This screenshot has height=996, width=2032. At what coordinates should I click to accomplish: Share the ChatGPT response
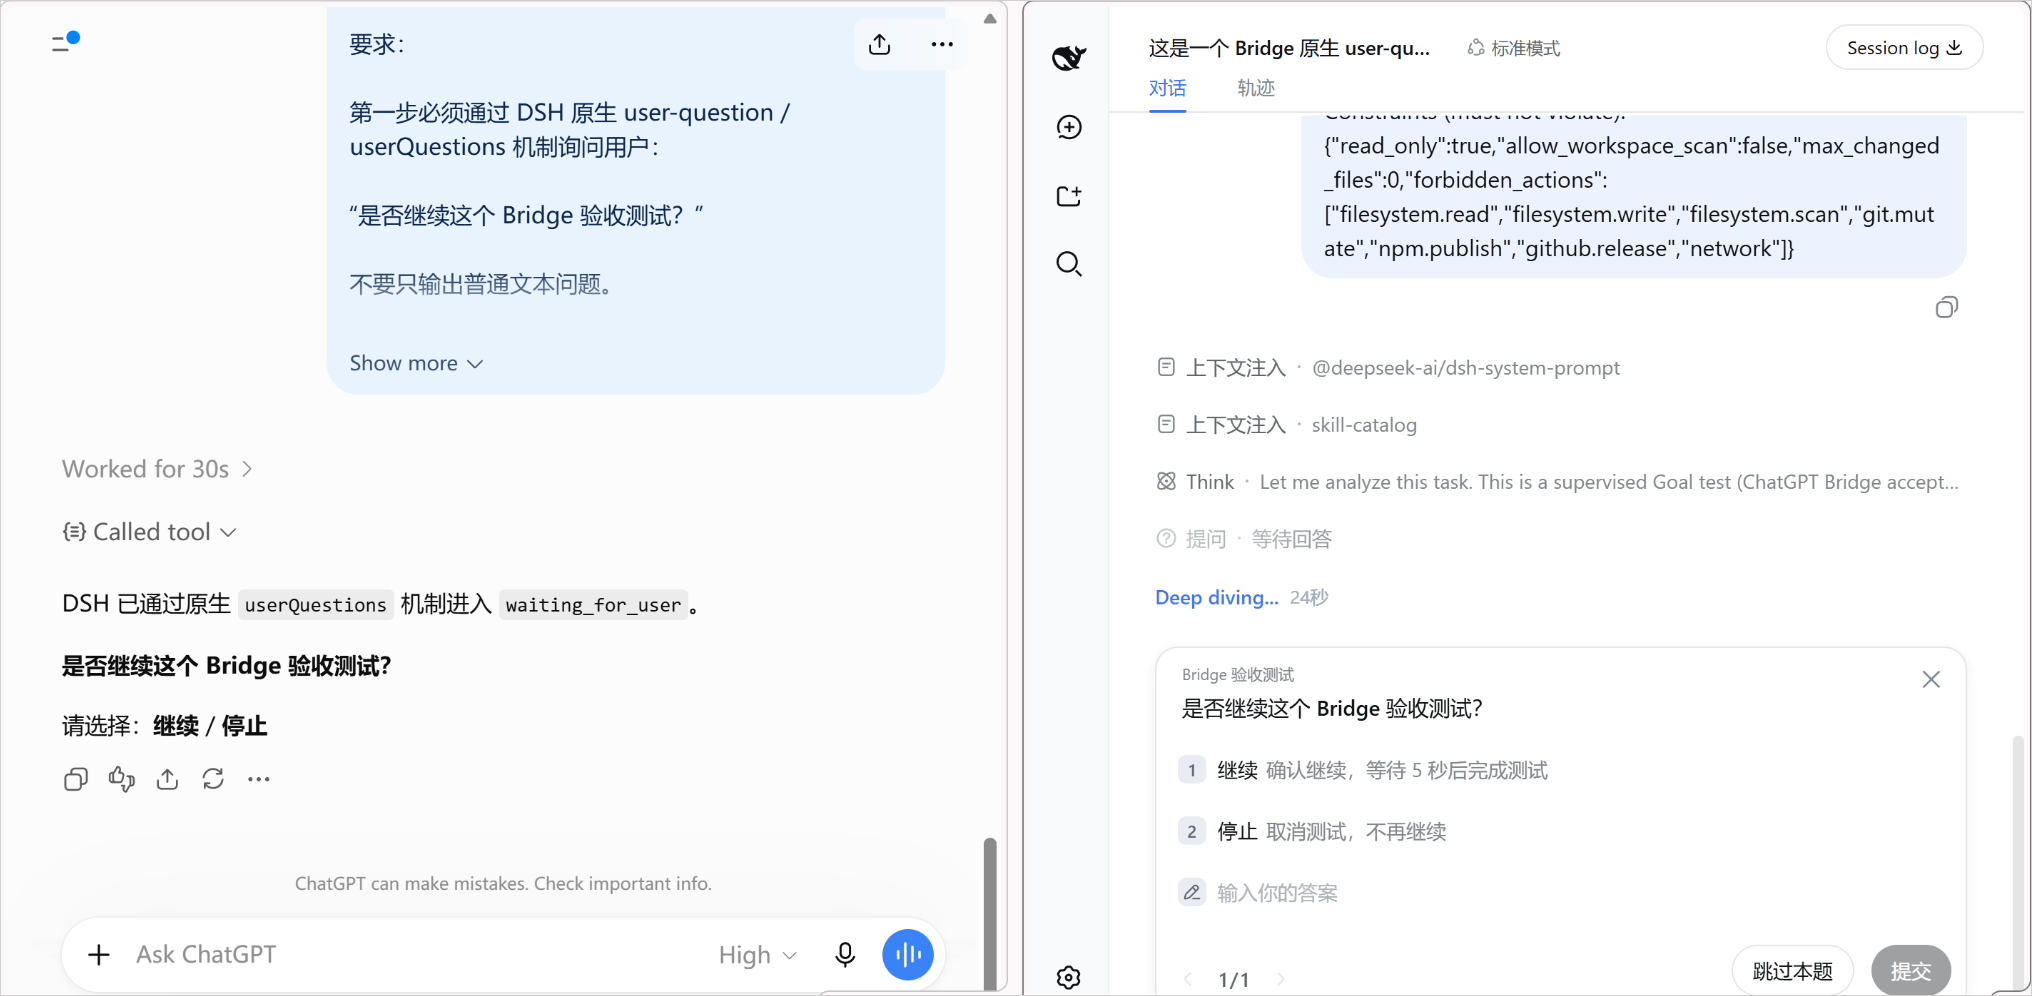[168, 779]
